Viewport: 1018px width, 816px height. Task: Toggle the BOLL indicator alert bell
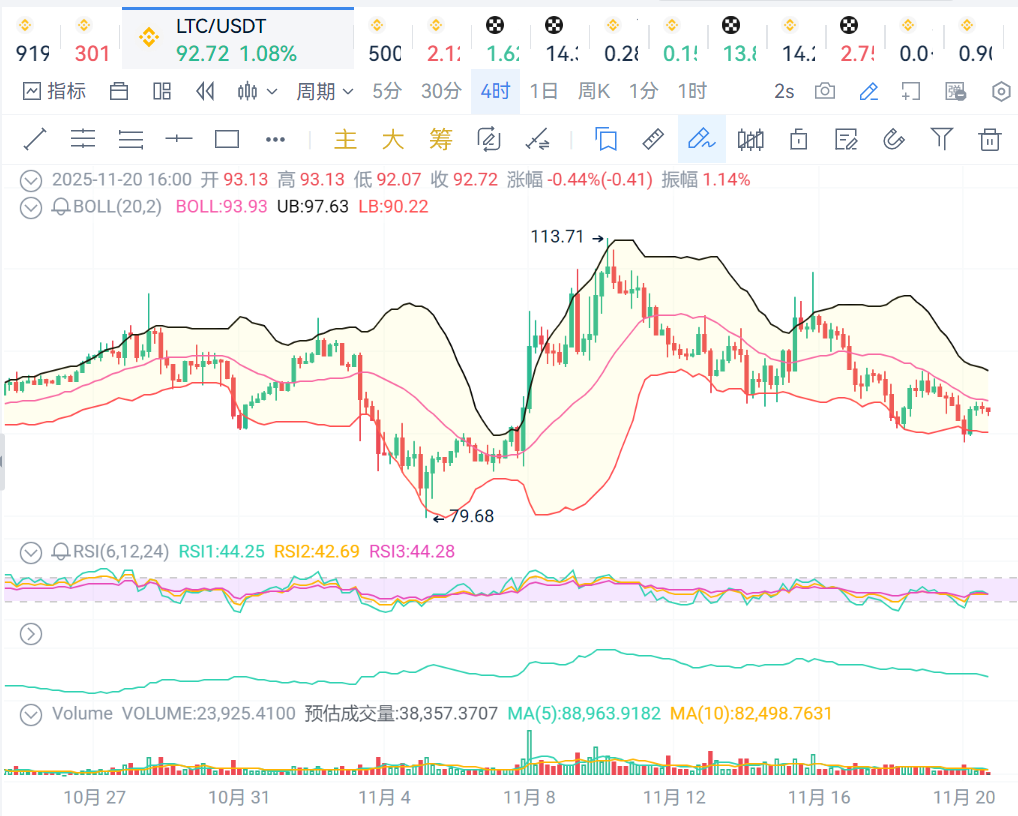(60, 207)
